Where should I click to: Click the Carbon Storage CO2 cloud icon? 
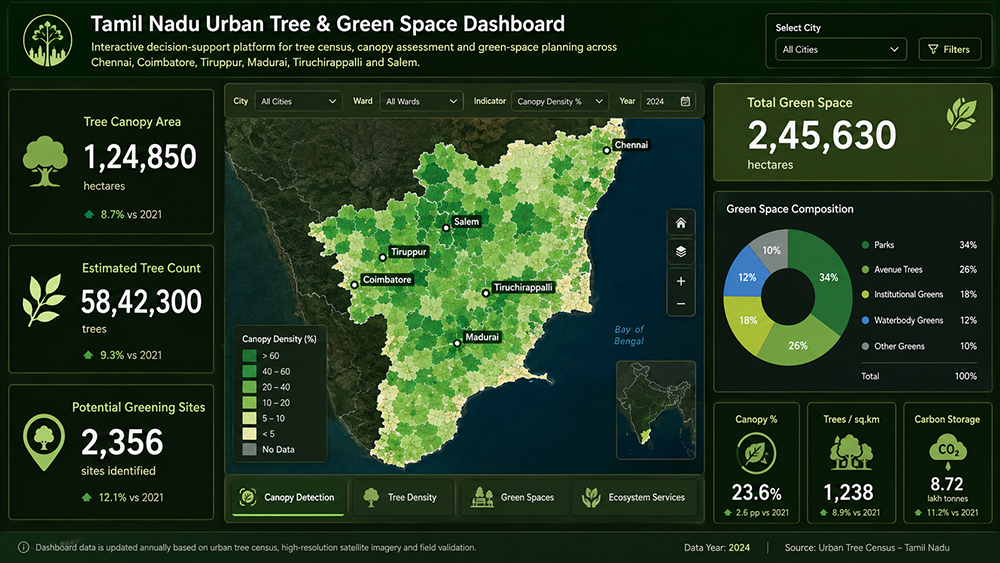[x=947, y=451]
